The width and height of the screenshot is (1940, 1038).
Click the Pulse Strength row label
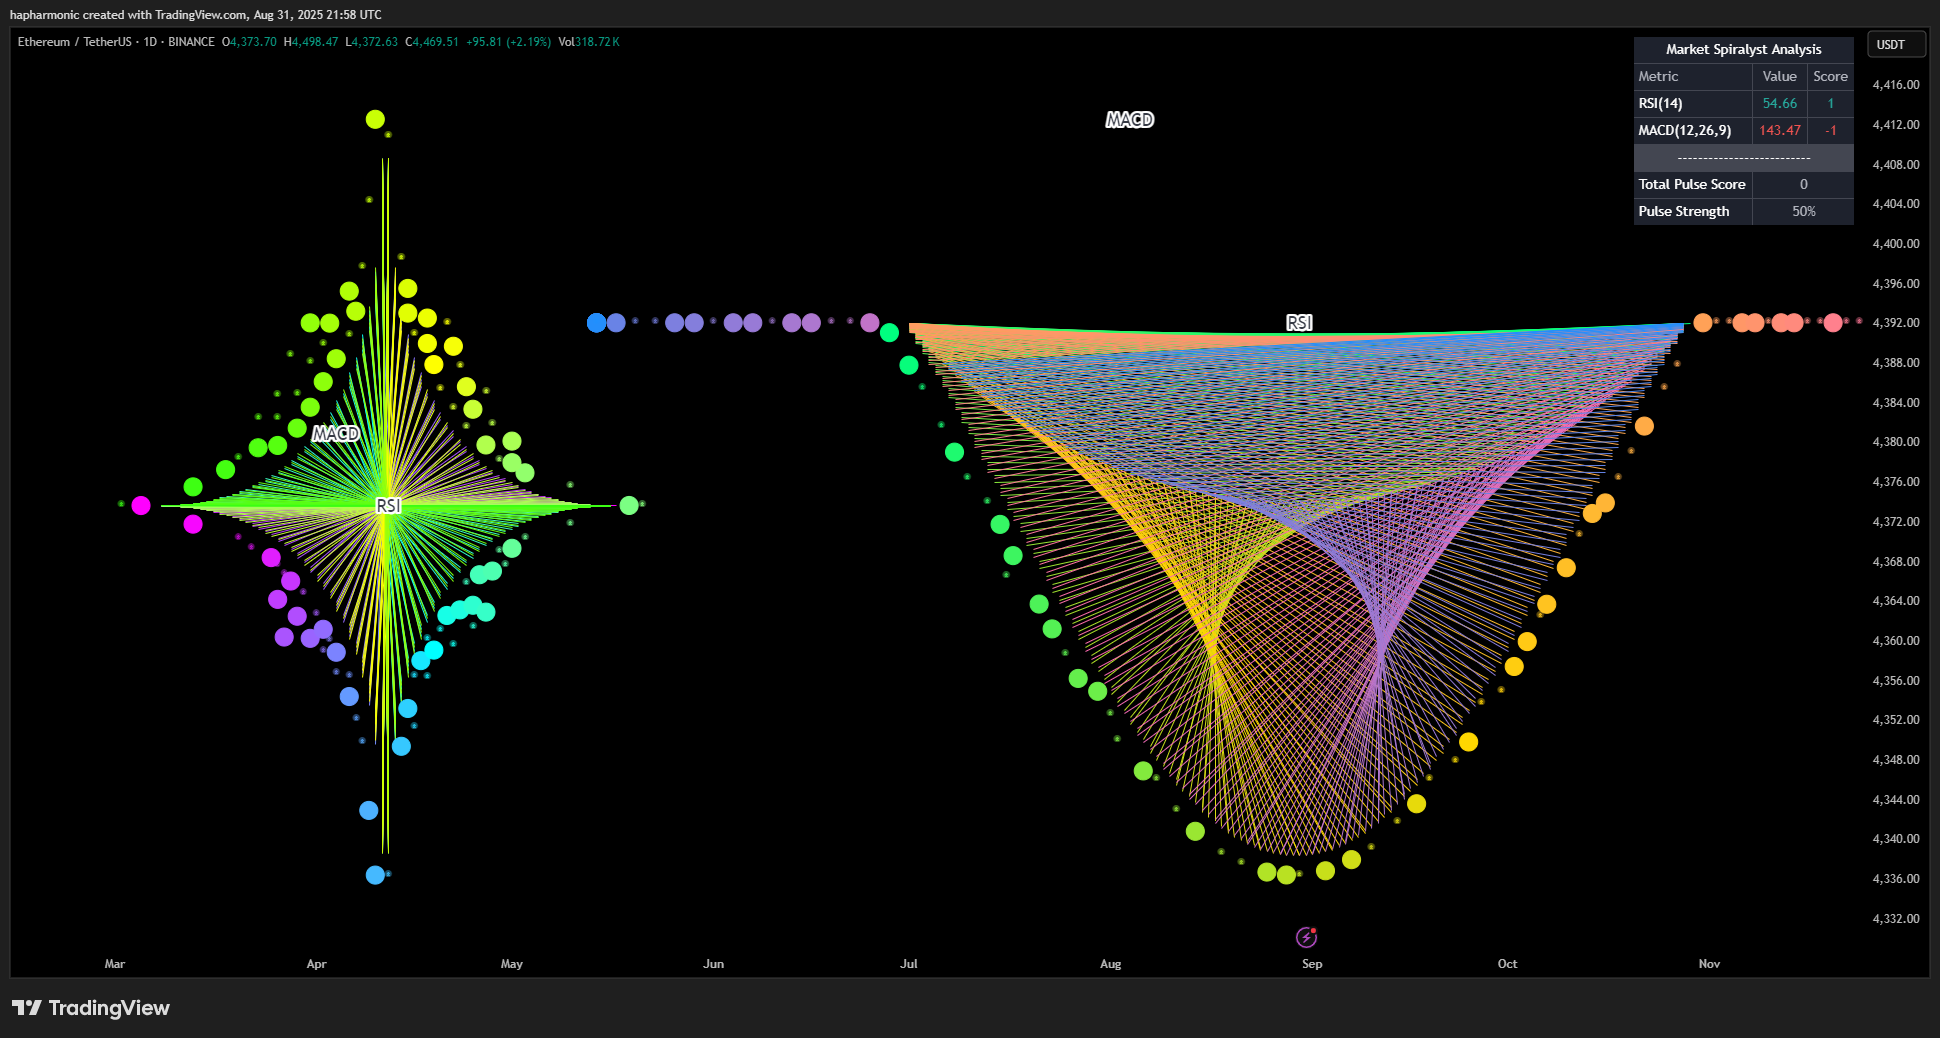coord(1683,211)
